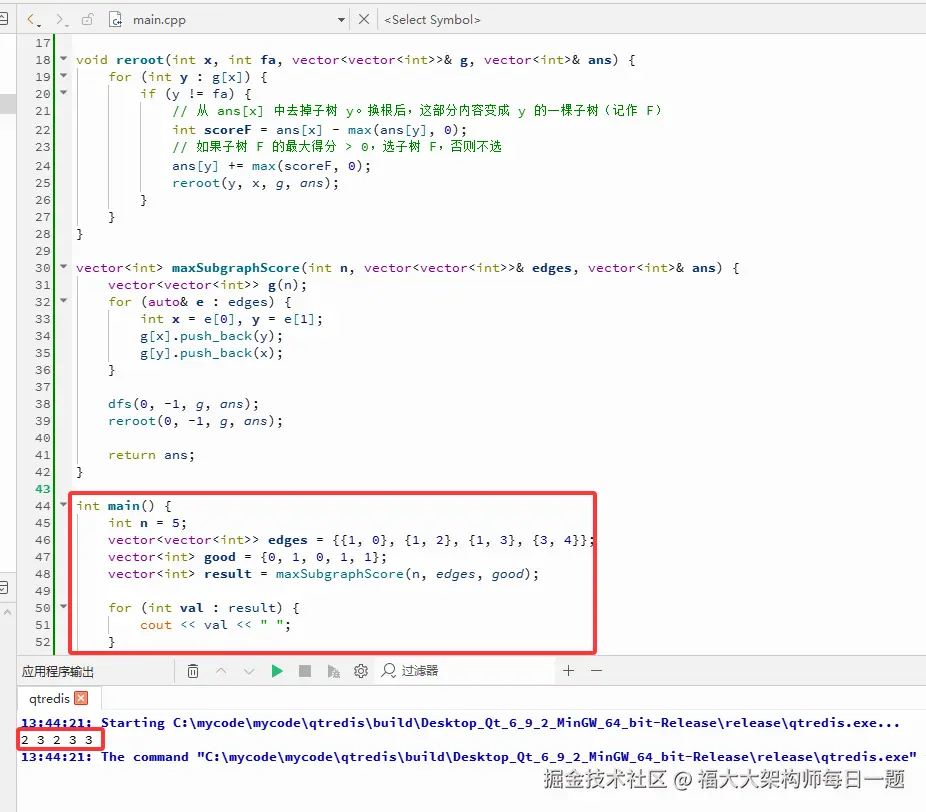Clear the application output with trash icon
The width and height of the screenshot is (926, 812).
pos(193,671)
